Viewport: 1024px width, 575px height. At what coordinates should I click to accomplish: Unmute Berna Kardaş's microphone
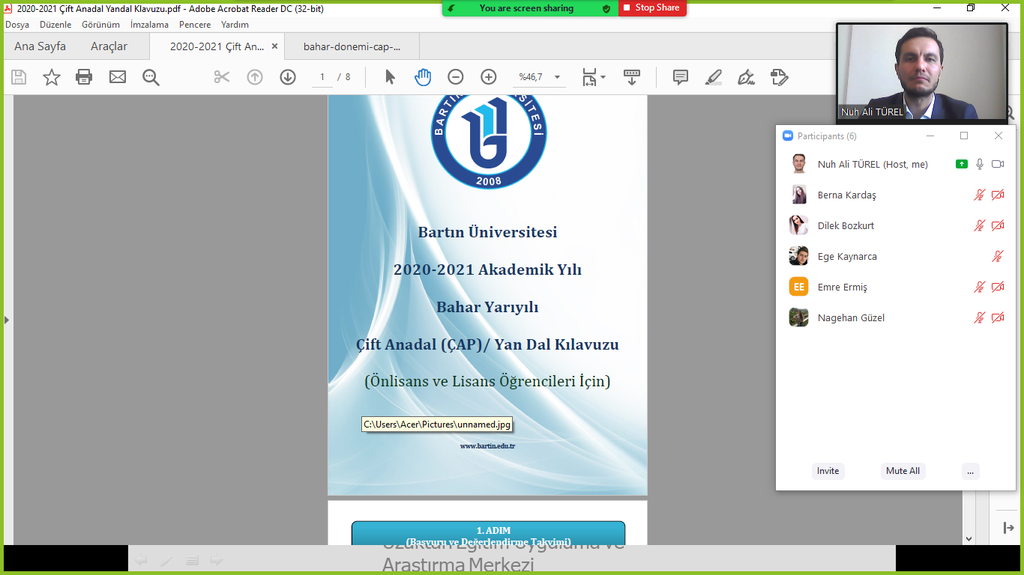pos(980,195)
